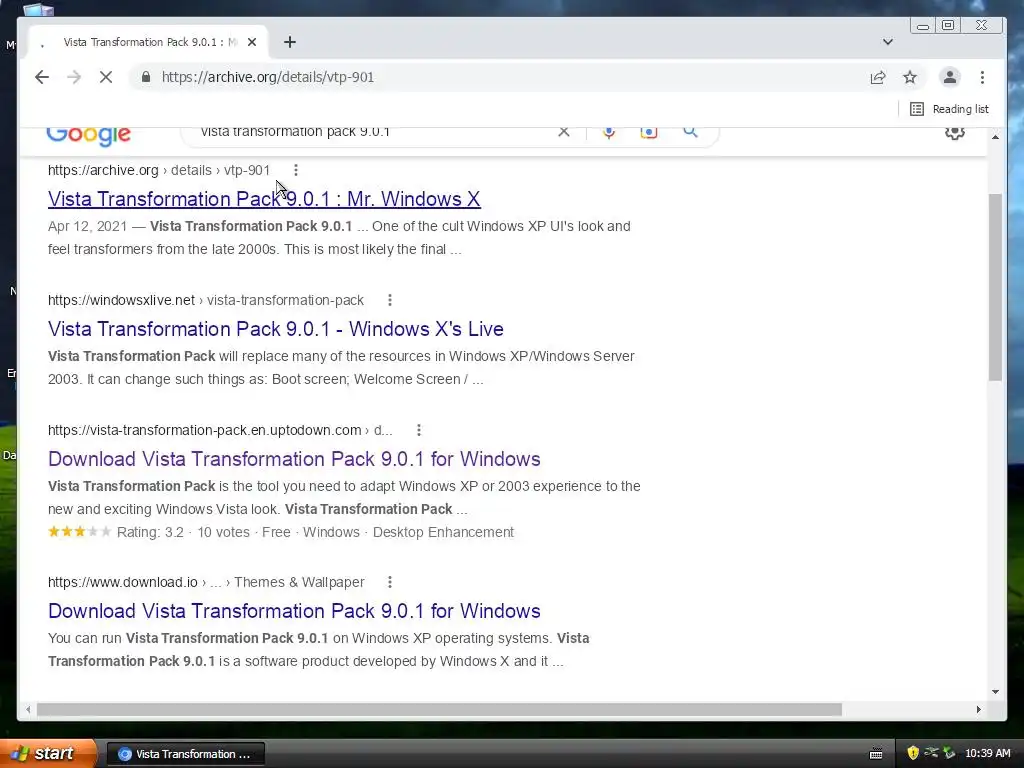Search by image camera icon
This screenshot has height=768, width=1024.
[648, 132]
